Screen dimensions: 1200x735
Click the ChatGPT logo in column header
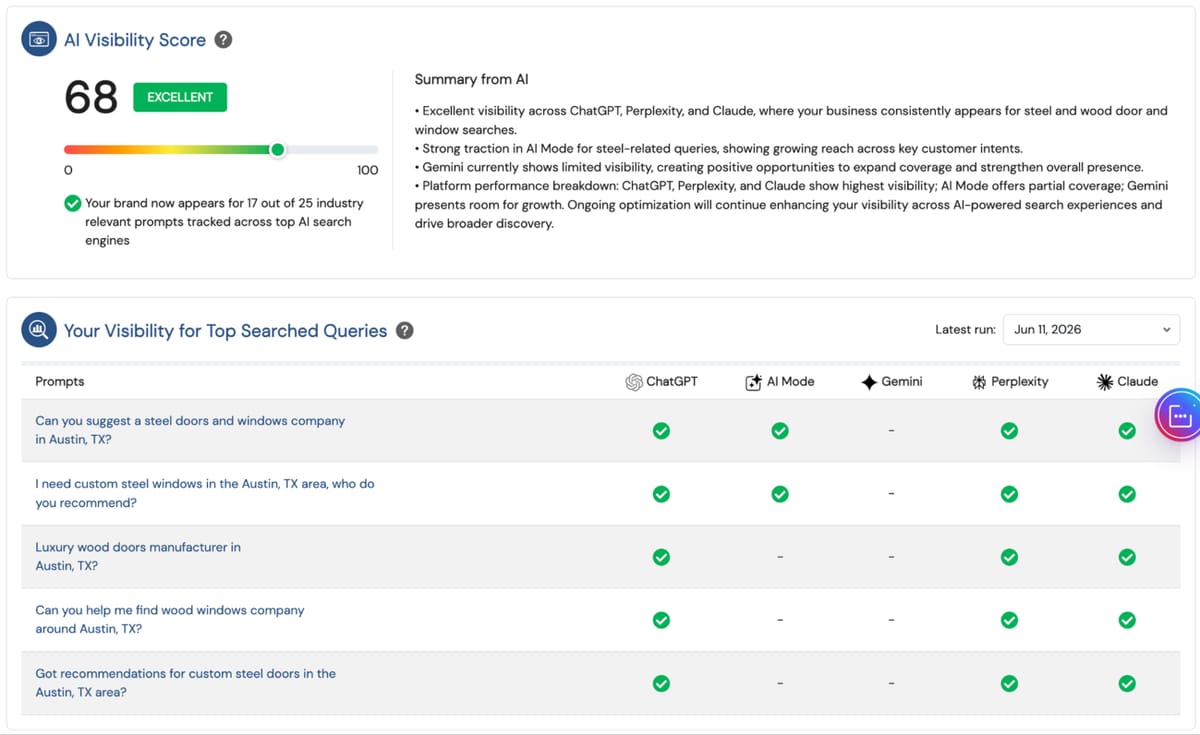634,382
